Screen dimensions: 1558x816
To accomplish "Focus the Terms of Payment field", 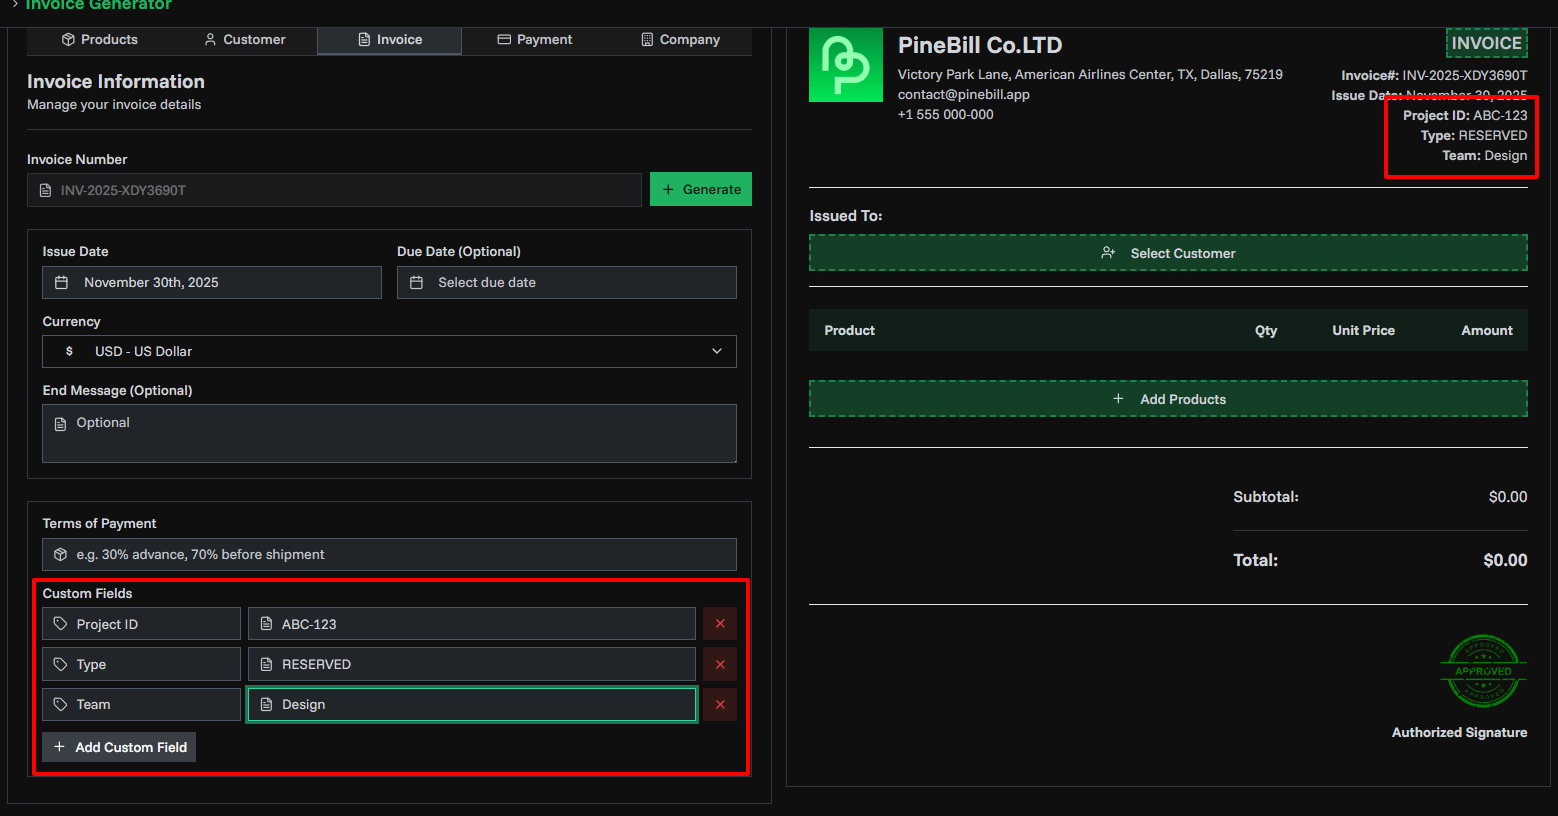I will (389, 555).
